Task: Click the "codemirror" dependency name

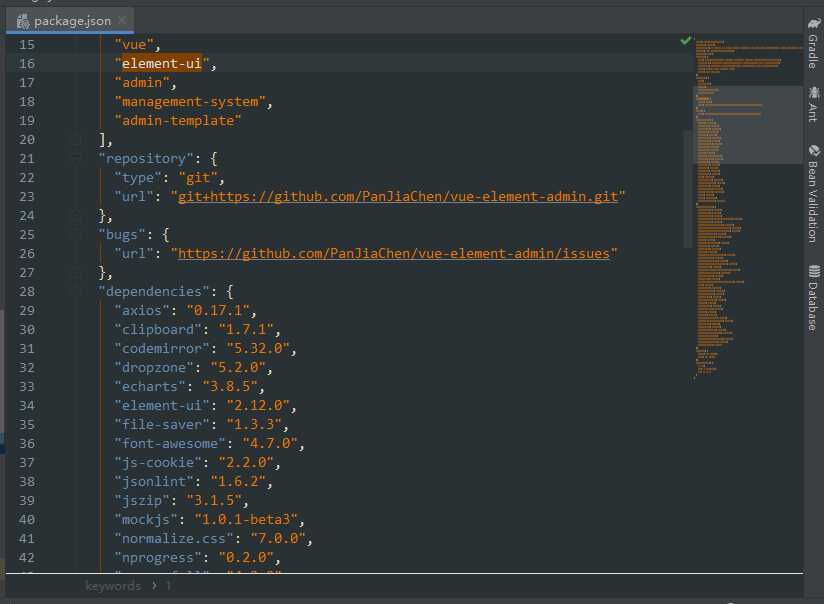Action: coord(162,349)
